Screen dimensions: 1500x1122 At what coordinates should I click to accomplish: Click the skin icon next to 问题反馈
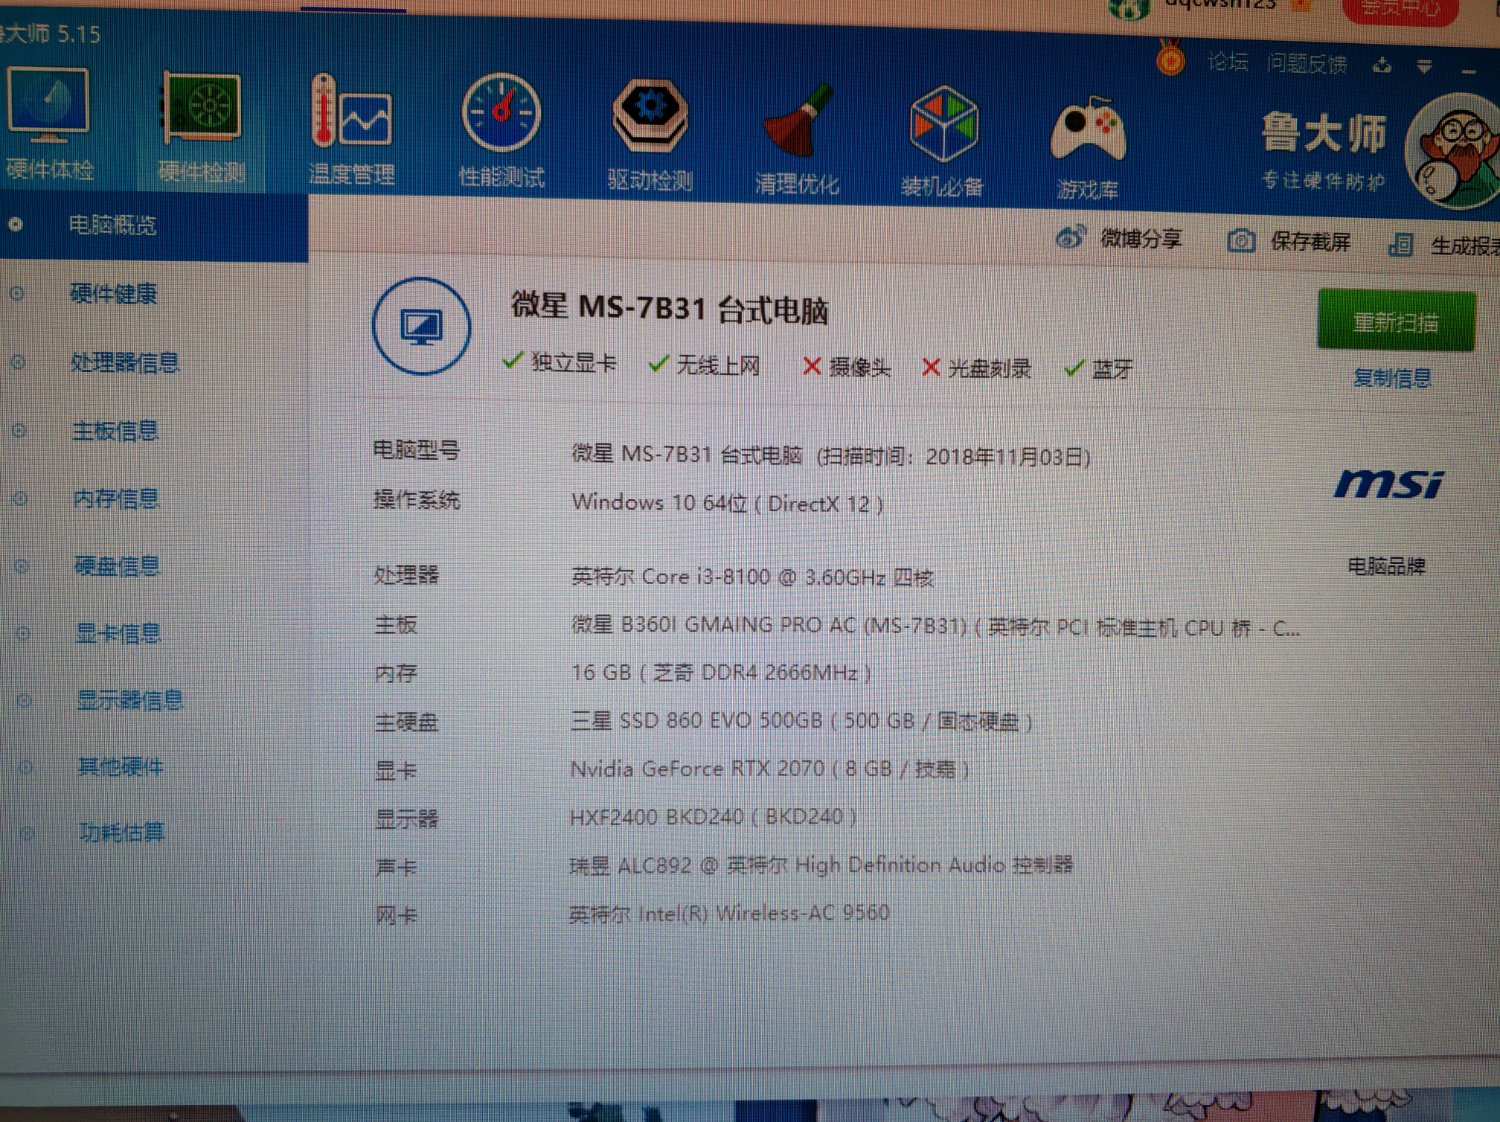click(1382, 66)
